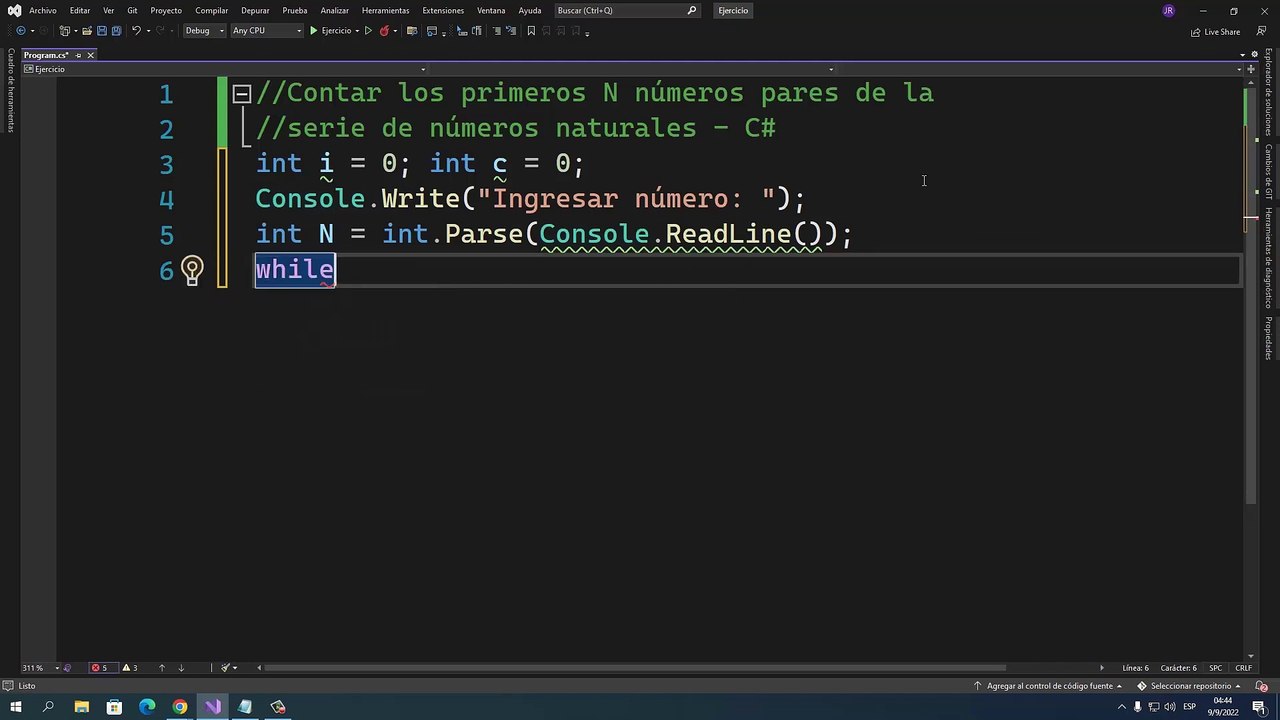This screenshot has height=720, width=1280.
Task: Click the Línea: 6 position indicator
Action: click(1135, 668)
